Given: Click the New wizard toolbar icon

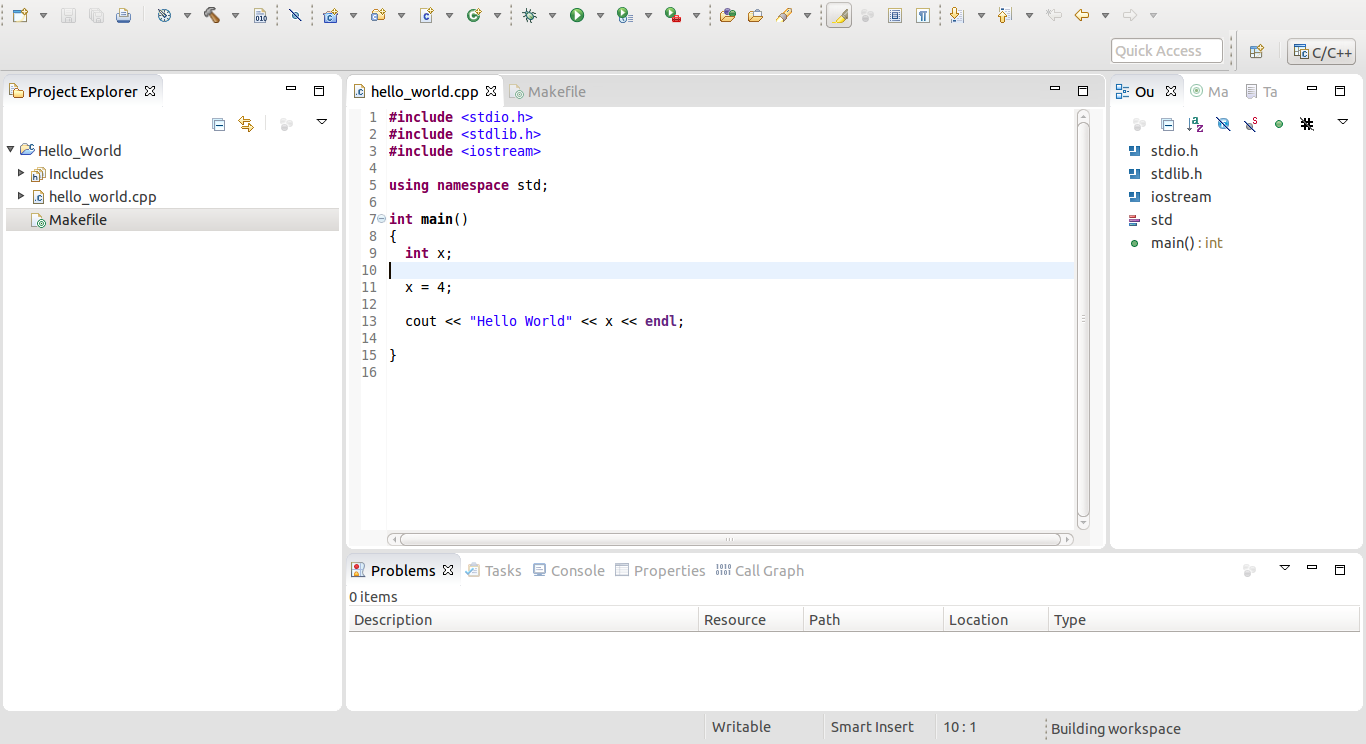Looking at the screenshot, I should click(20, 15).
